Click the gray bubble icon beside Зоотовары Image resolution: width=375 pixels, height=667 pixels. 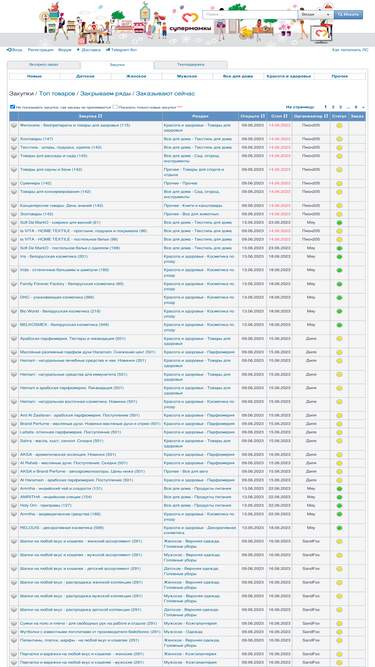tap(14, 214)
